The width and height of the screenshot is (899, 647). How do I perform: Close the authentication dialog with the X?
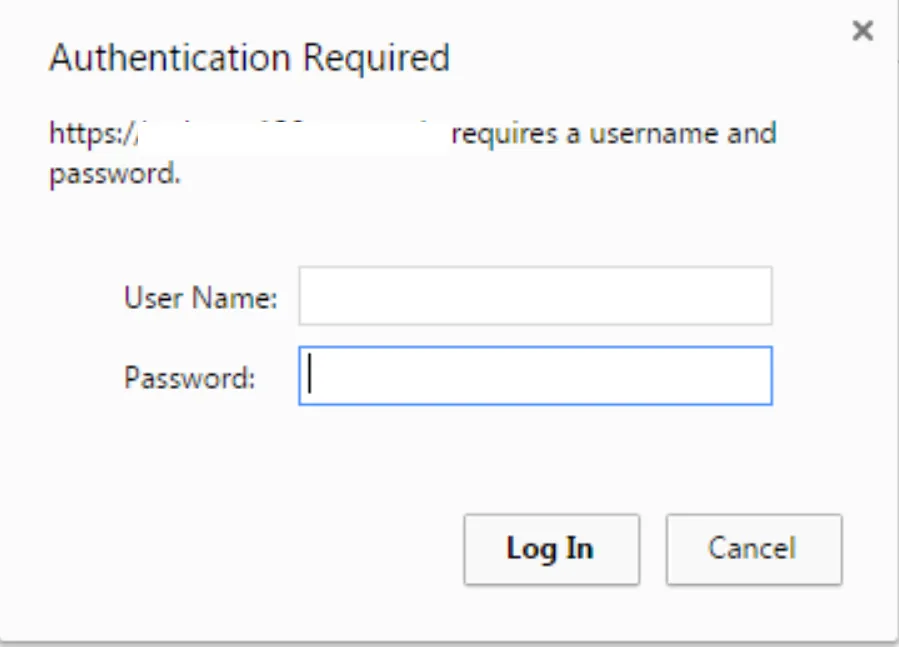coord(862,31)
